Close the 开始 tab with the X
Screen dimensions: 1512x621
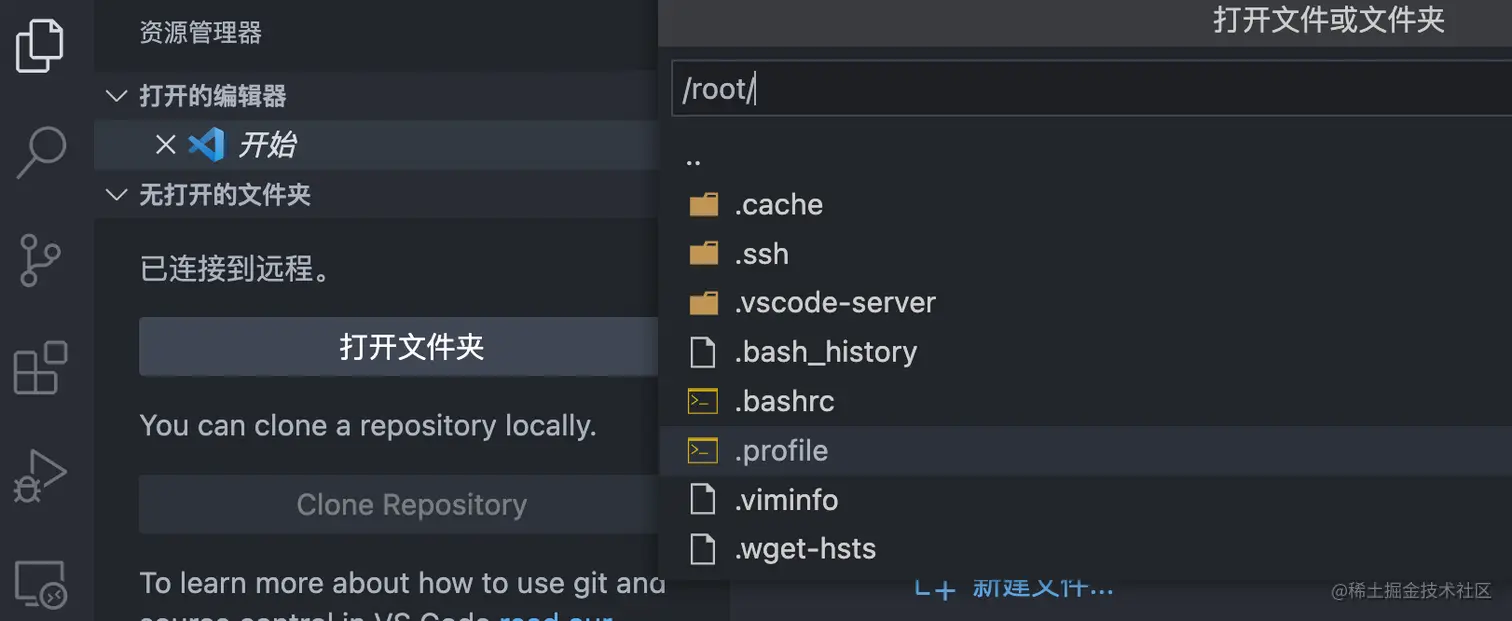click(x=165, y=145)
